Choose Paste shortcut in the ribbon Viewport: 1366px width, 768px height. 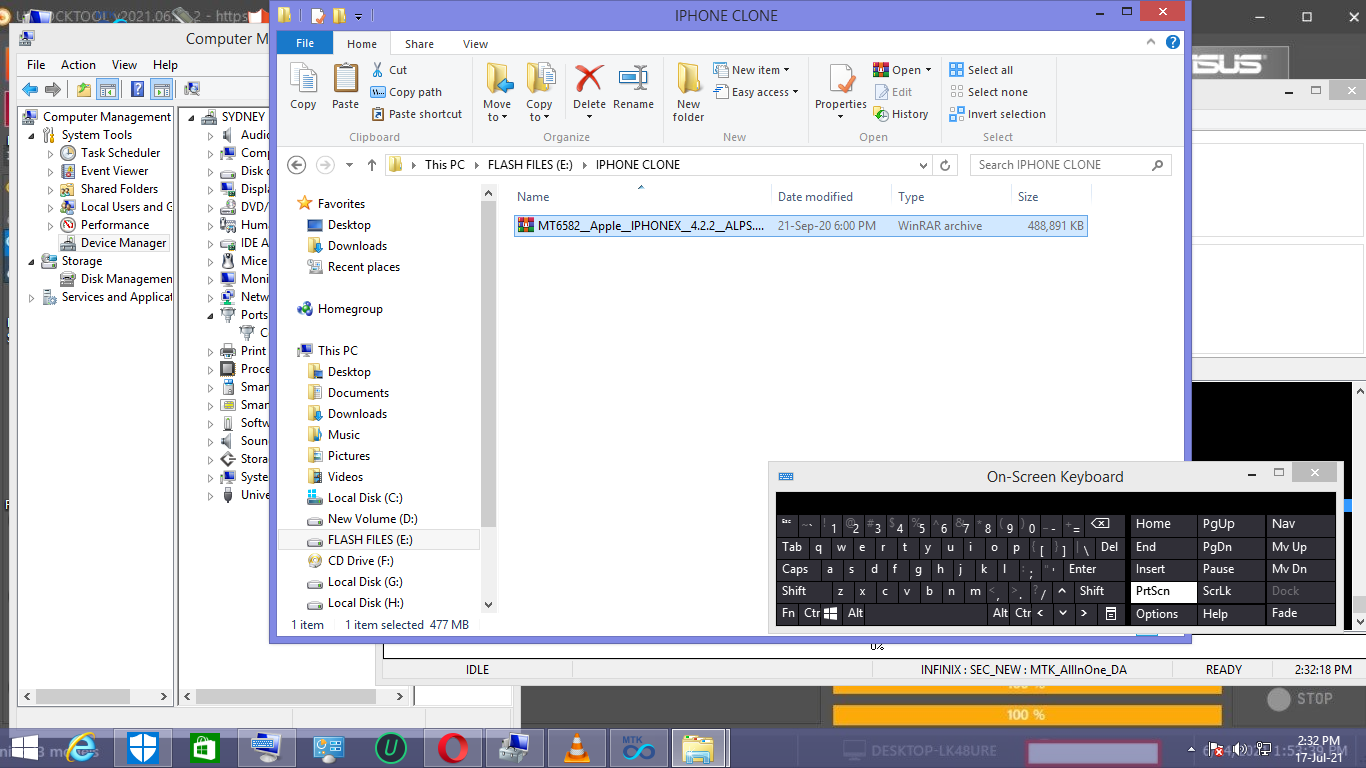pos(417,114)
